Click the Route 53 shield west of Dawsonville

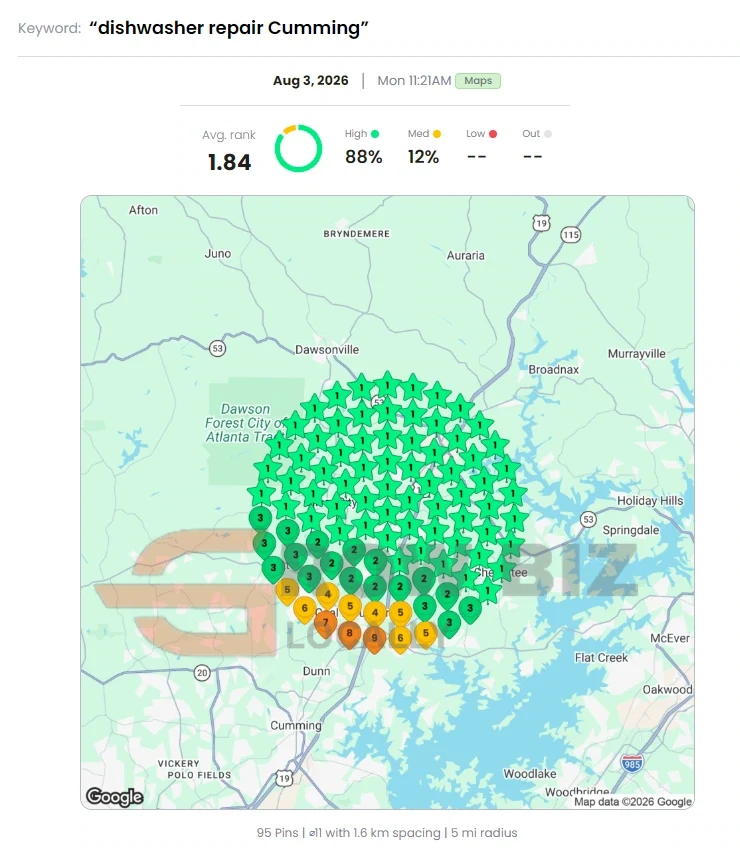point(218,348)
